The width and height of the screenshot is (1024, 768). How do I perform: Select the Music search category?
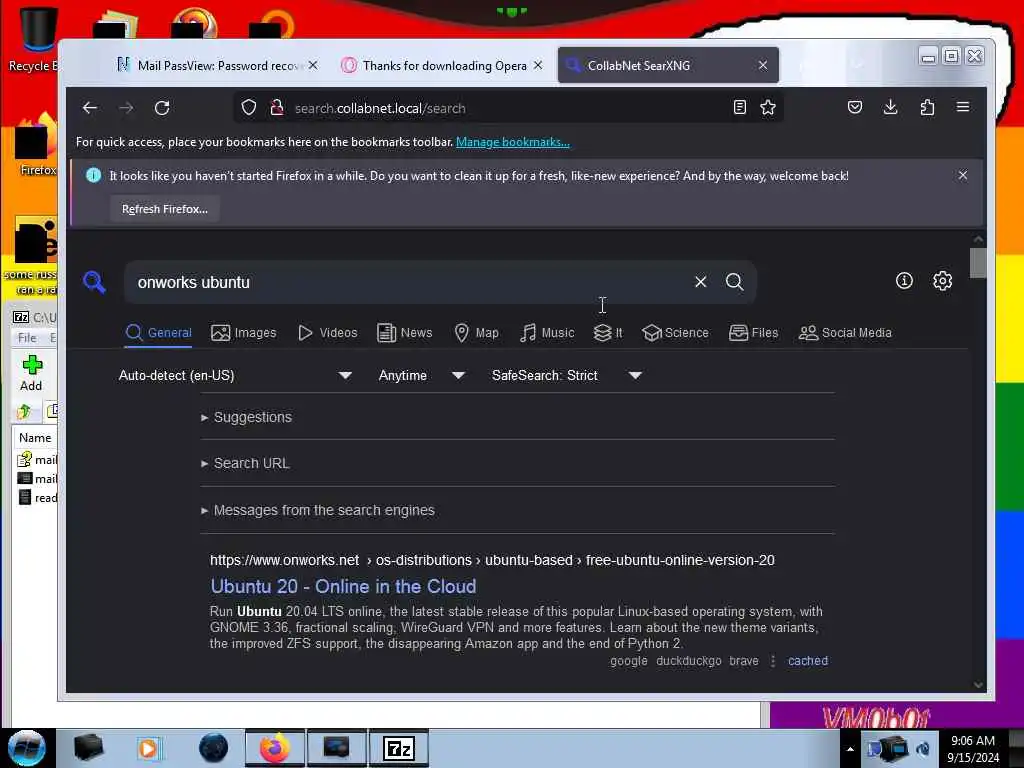click(547, 332)
